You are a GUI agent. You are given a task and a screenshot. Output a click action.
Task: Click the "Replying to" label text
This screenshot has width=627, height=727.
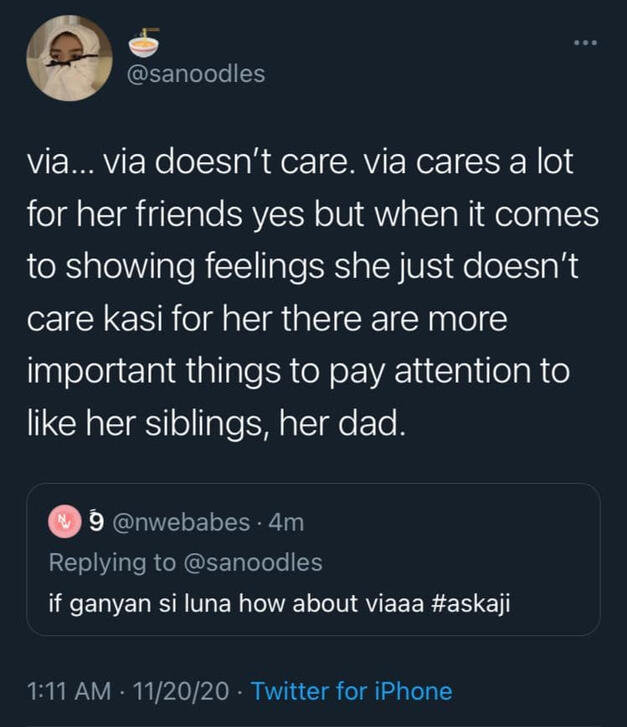pyautogui.click(x=112, y=563)
